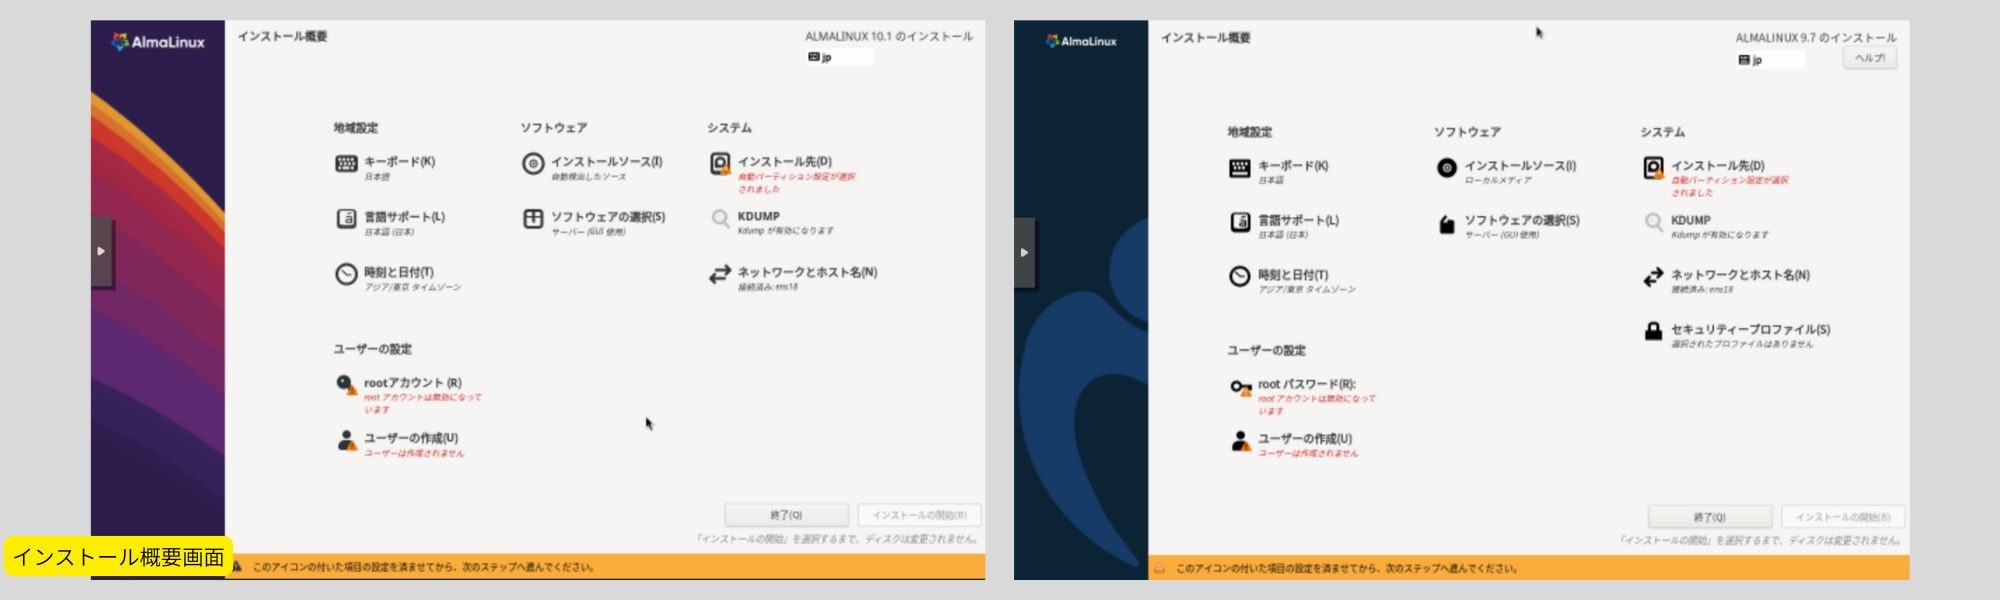Expand the side panel arrow in the AlmaLinux 9.7 installer
This screenshot has width=2000, height=600.
point(1024,252)
